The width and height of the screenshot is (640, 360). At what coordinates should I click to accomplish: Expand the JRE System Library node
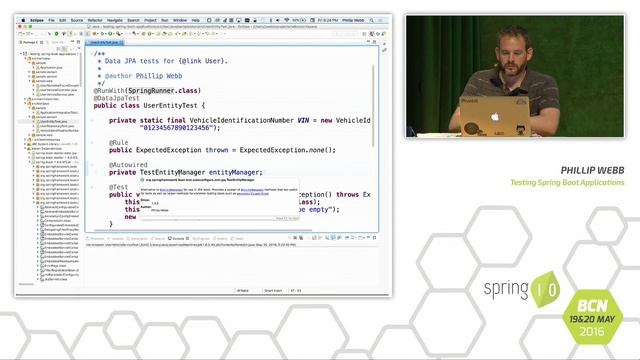tap(25, 144)
